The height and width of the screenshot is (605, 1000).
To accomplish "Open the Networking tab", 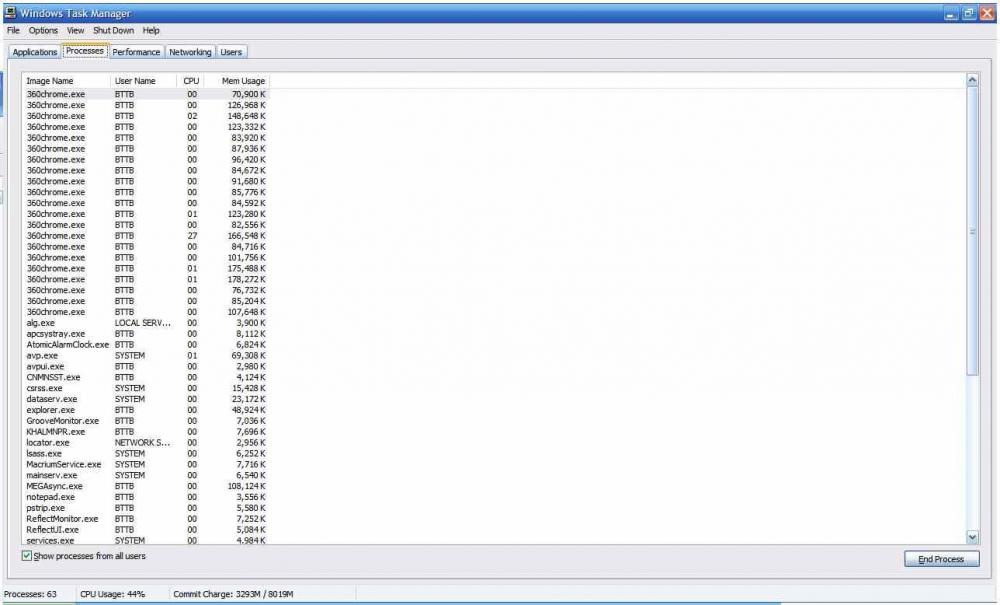I will pyautogui.click(x=190, y=52).
